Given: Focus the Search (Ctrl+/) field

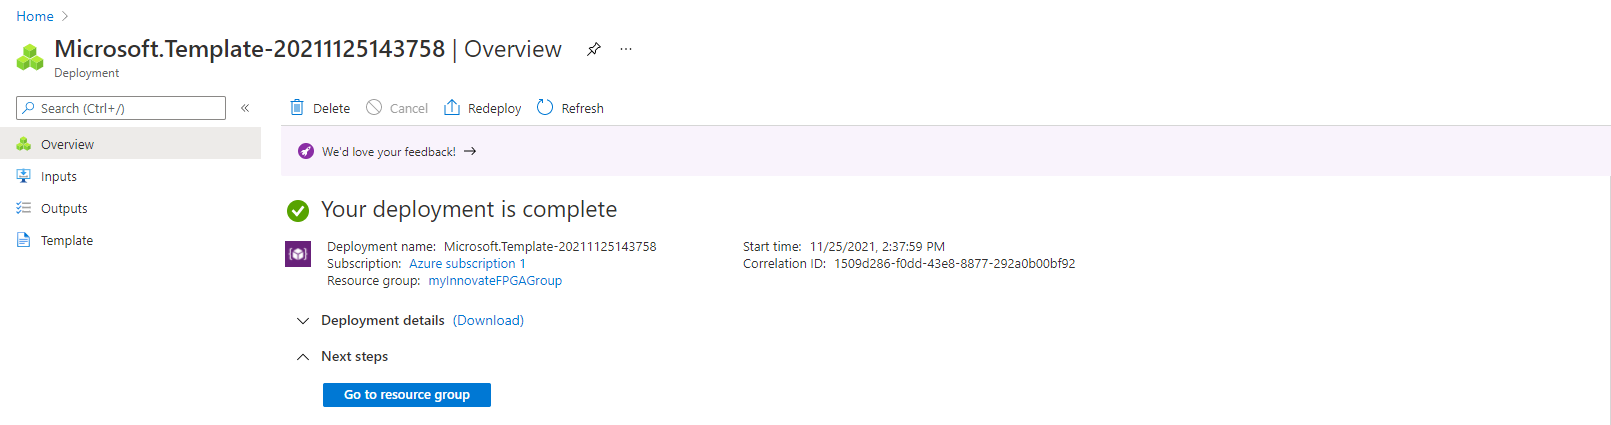Looking at the screenshot, I should tap(121, 108).
